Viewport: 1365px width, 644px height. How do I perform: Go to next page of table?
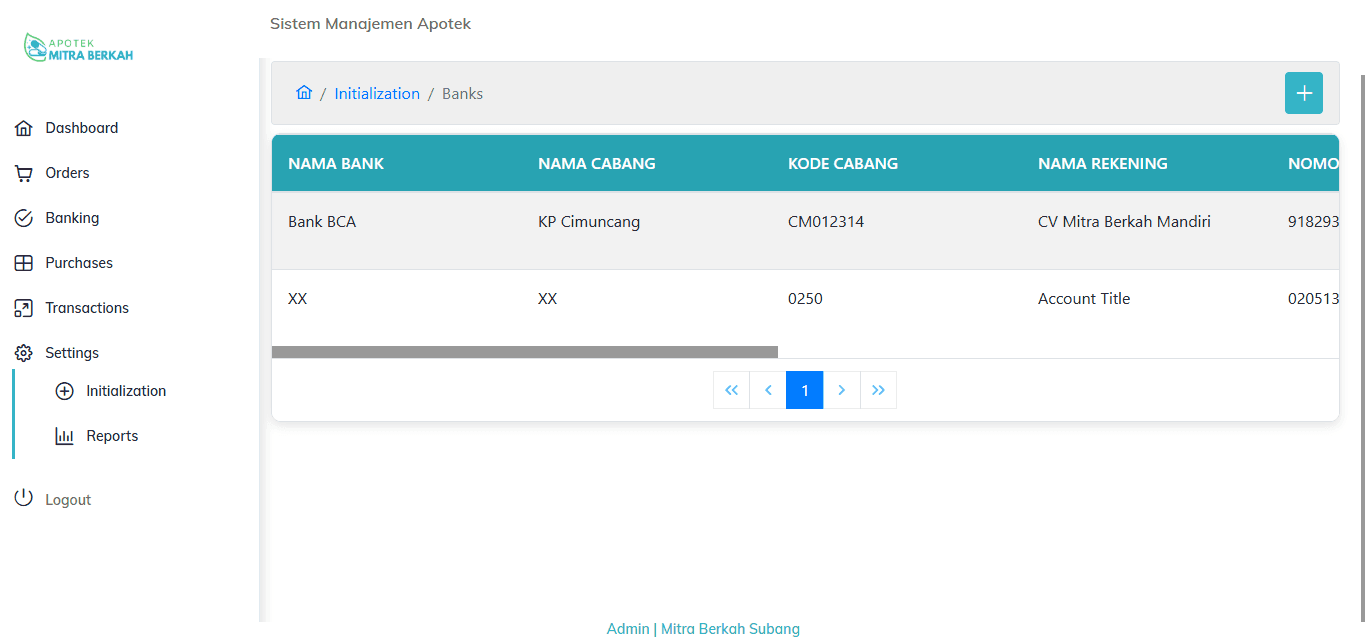click(842, 390)
